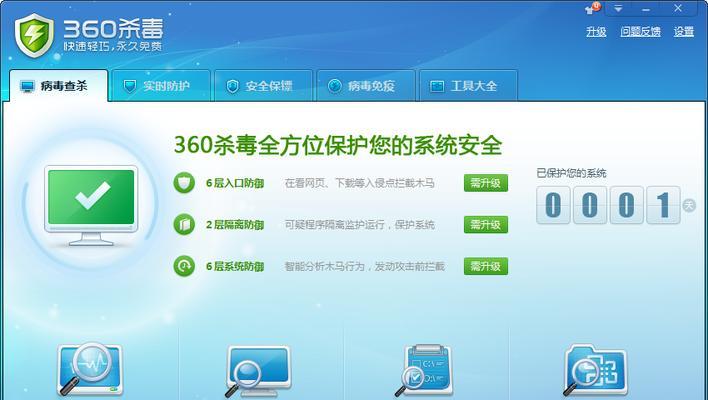Switch to 实时防护 tab
This screenshot has width=708, height=400.
[x=162, y=86]
